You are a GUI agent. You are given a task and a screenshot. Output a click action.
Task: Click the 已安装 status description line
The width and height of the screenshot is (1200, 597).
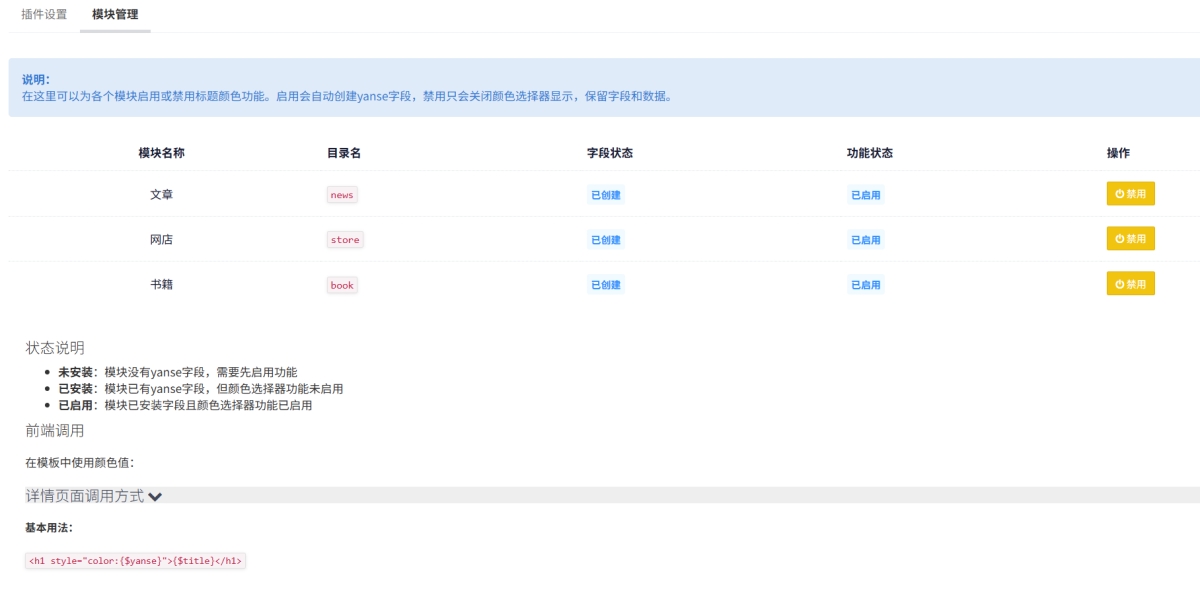(201, 388)
